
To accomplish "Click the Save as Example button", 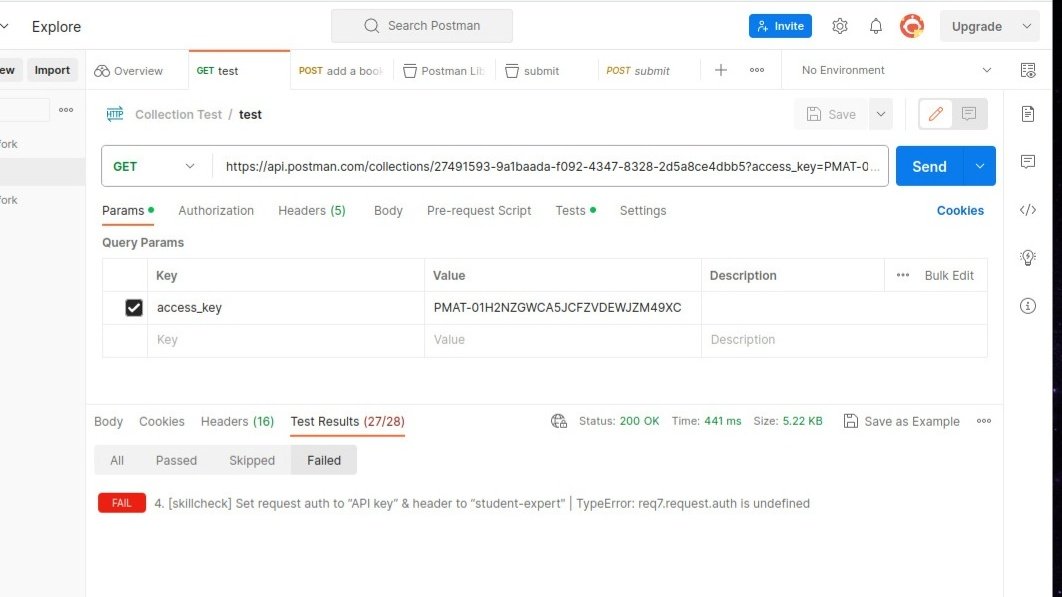I will click(901, 421).
